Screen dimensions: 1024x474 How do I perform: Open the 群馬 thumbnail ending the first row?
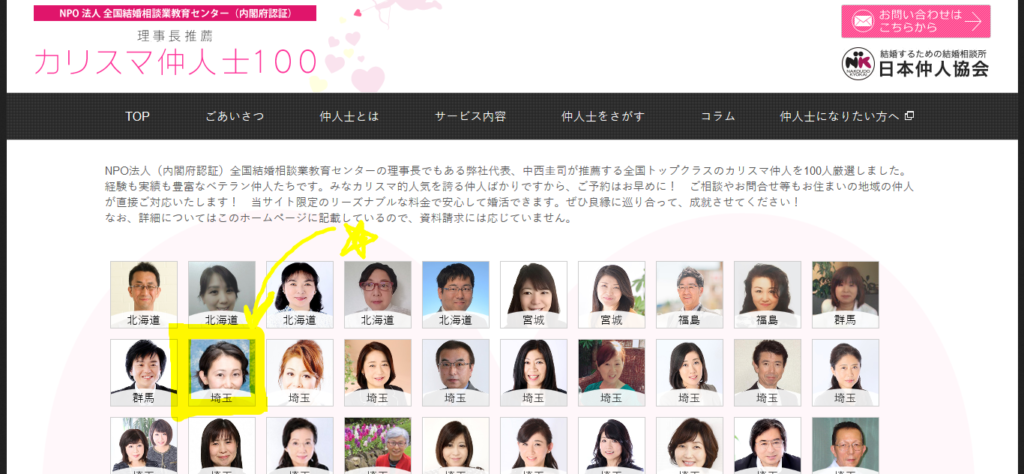point(846,294)
